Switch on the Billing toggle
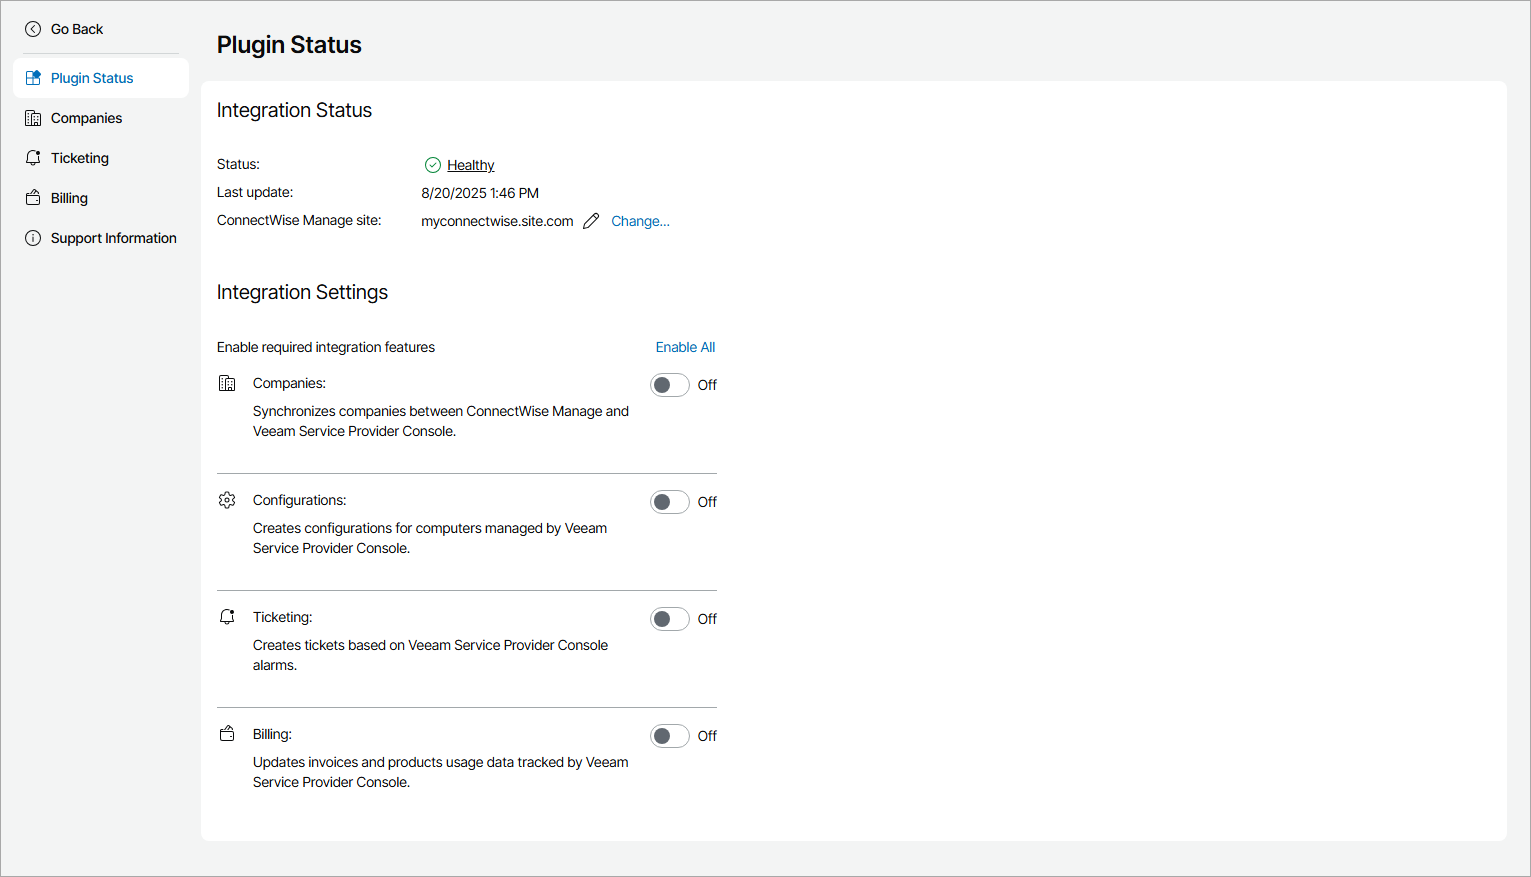Image resolution: width=1531 pixels, height=877 pixels. tap(669, 735)
